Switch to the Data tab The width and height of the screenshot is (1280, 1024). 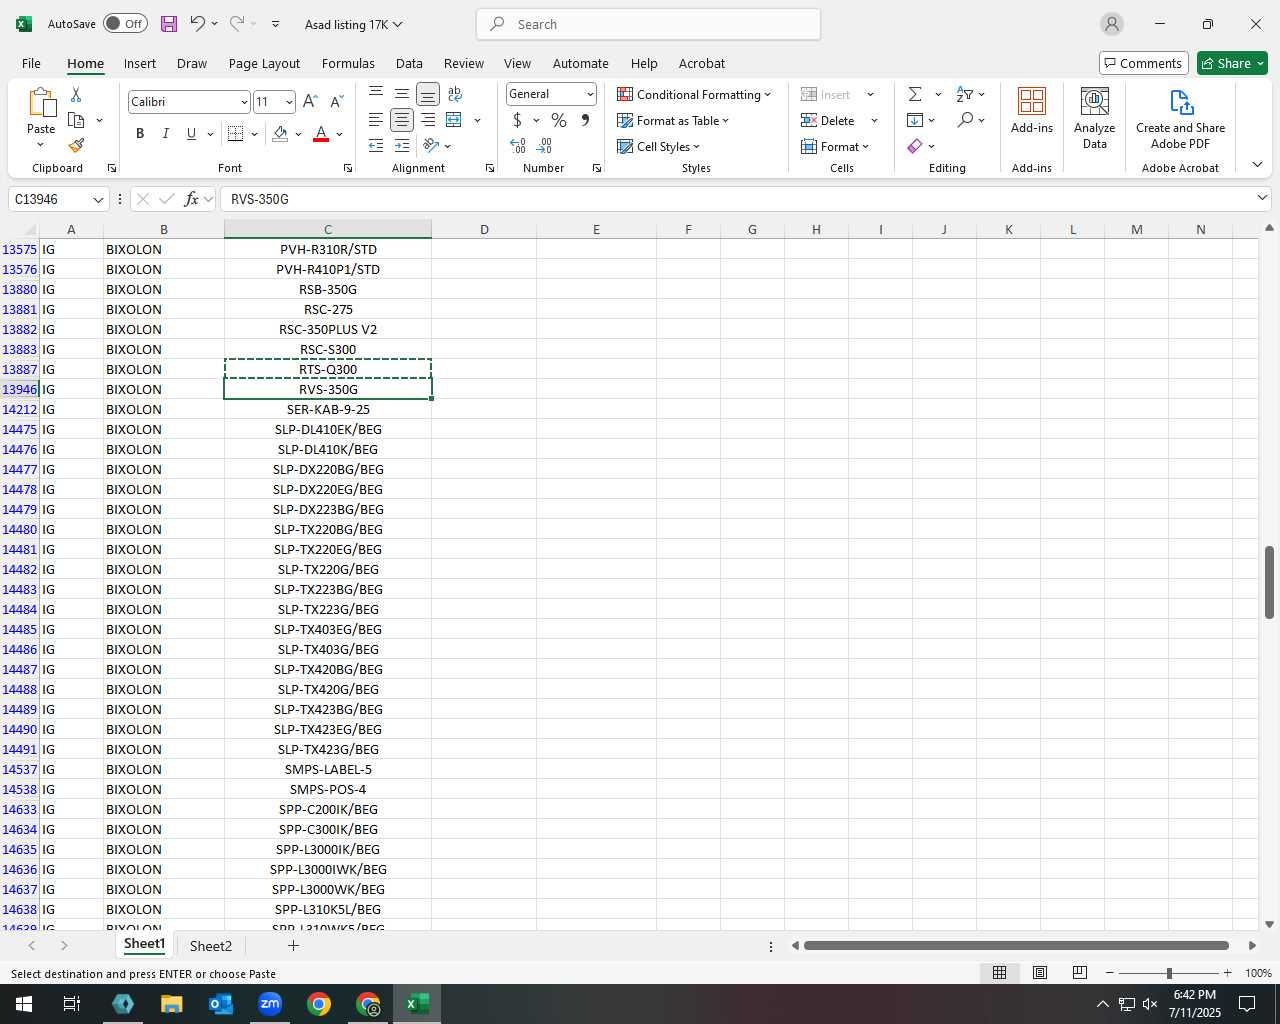pyautogui.click(x=409, y=63)
